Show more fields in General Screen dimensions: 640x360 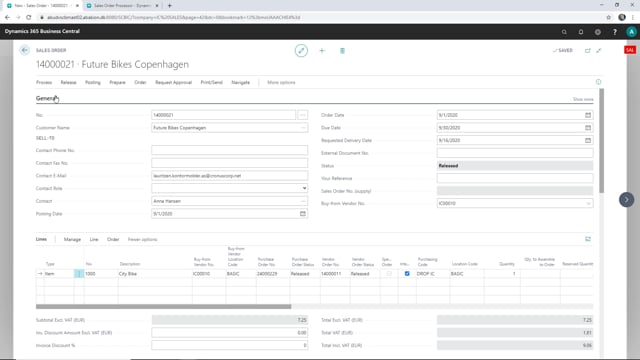(x=583, y=99)
